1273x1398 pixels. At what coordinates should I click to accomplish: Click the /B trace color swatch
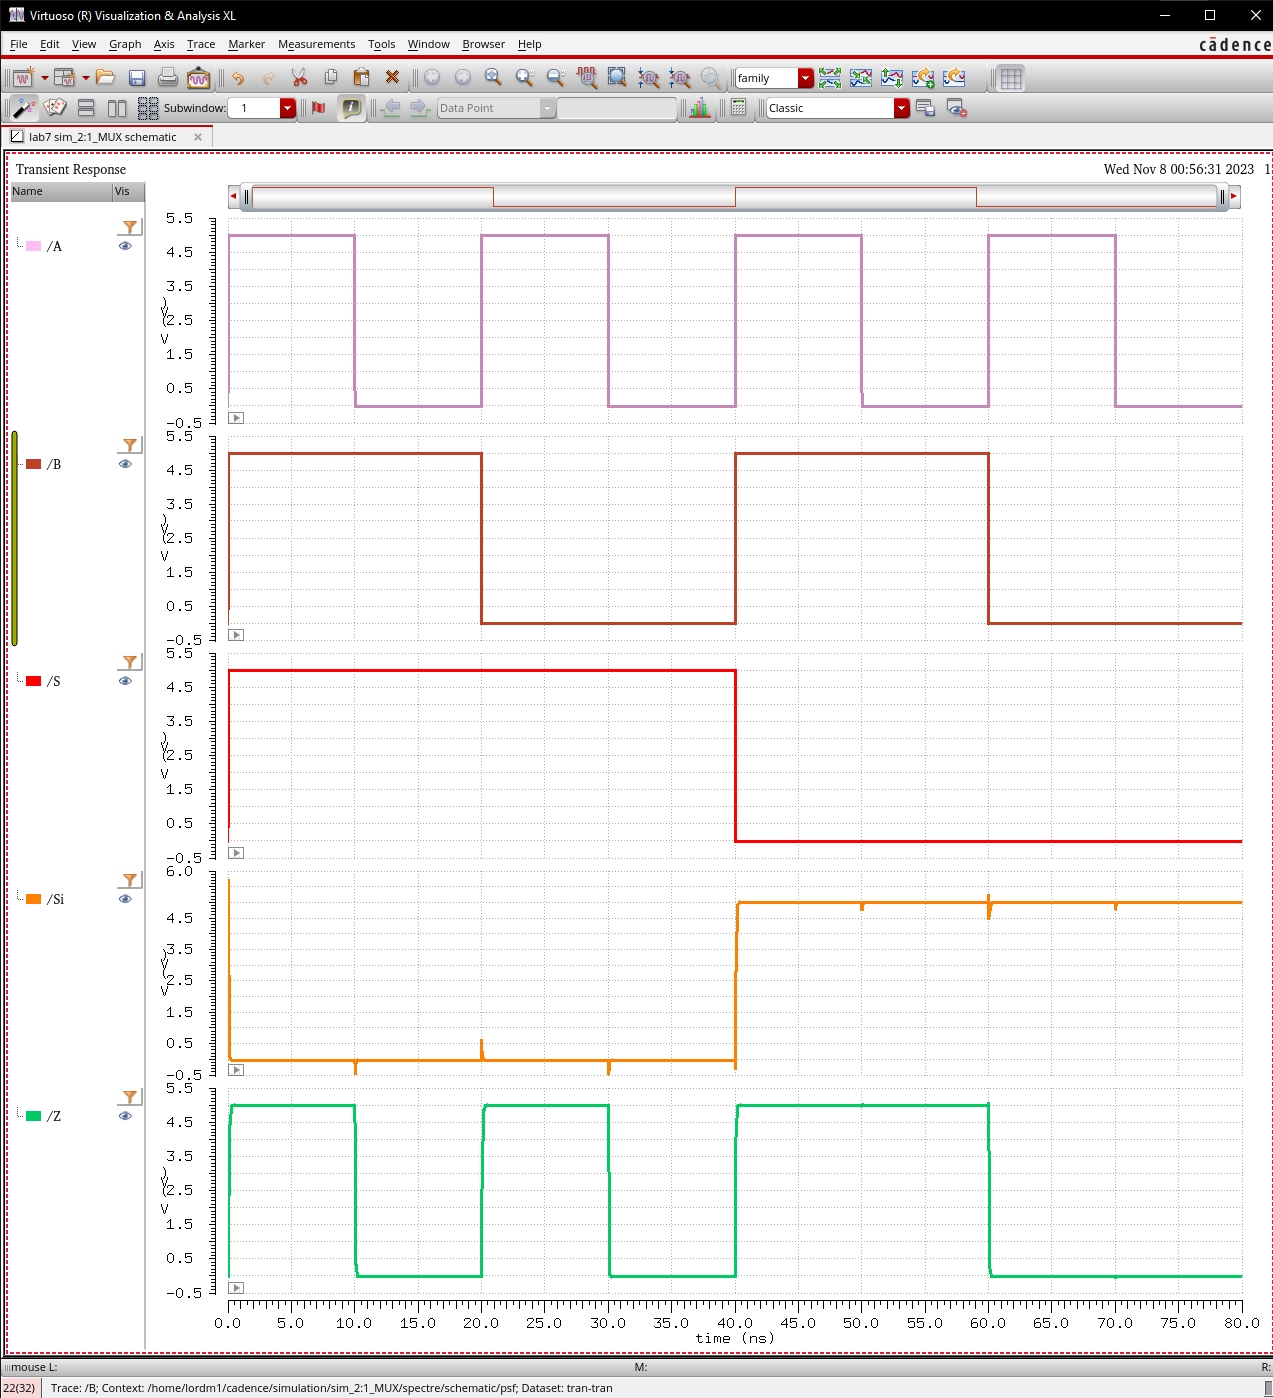[x=34, y=464]
